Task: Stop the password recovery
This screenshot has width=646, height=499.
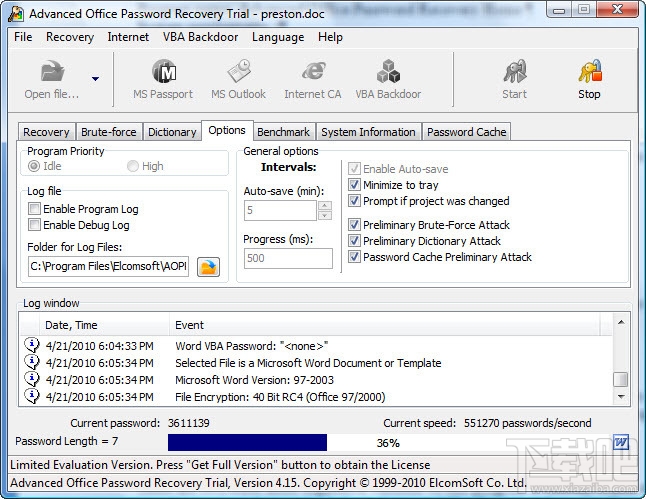Action: tap(590, 71)
